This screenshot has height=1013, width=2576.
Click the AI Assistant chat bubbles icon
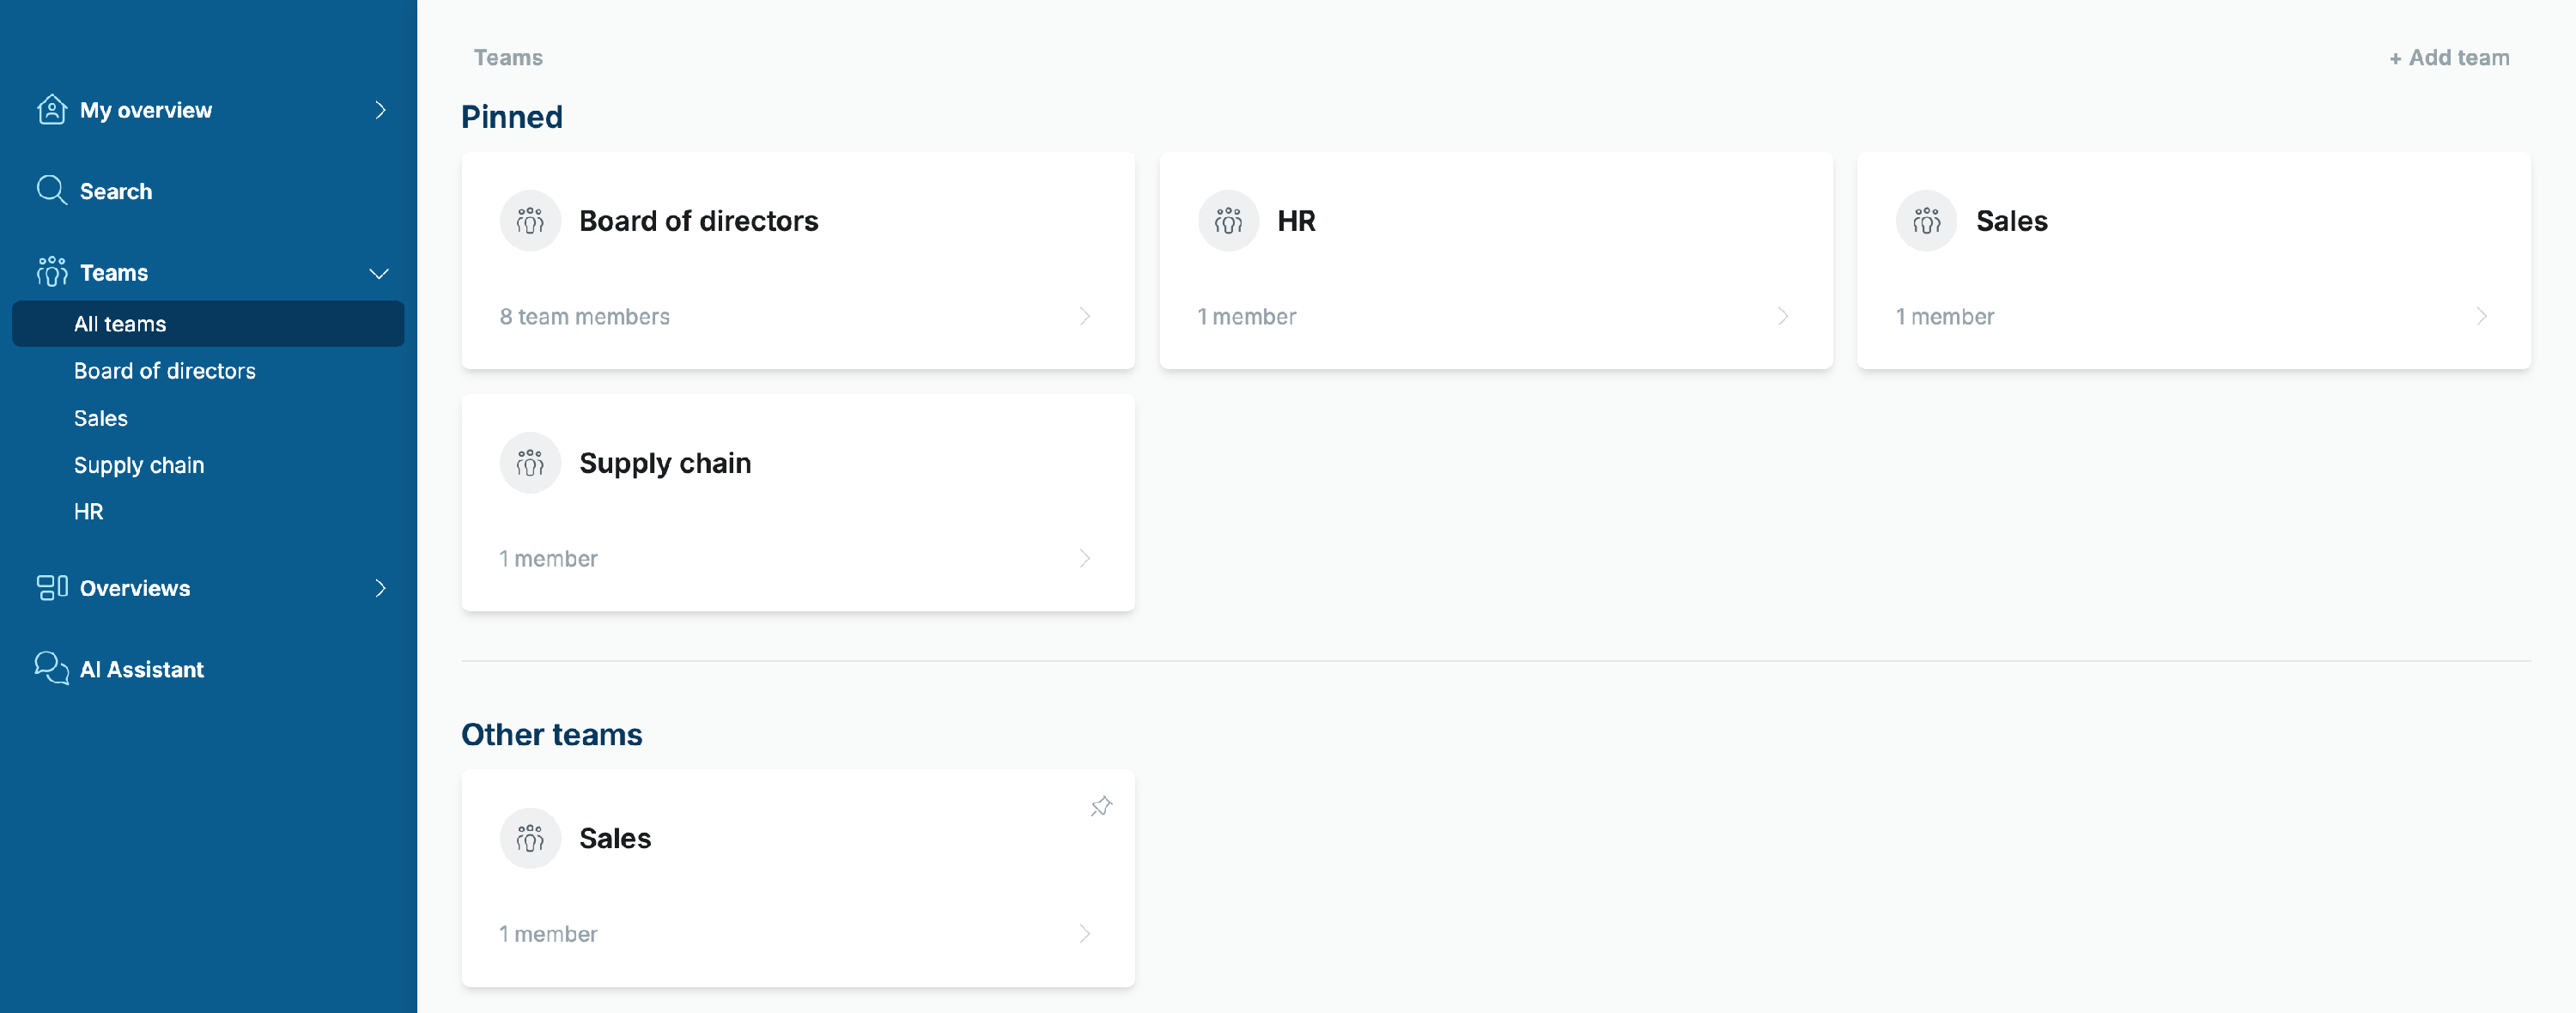tap(52, 668)
